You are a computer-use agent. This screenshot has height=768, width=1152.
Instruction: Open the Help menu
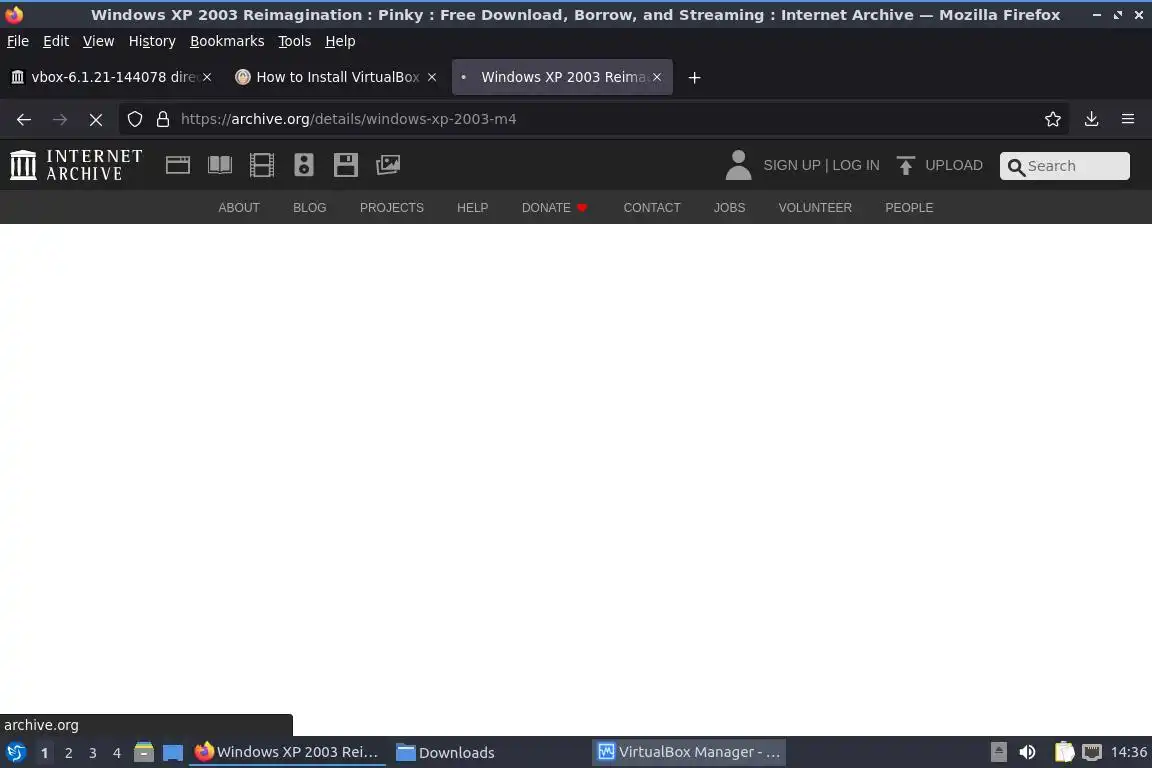coord(340,41)
